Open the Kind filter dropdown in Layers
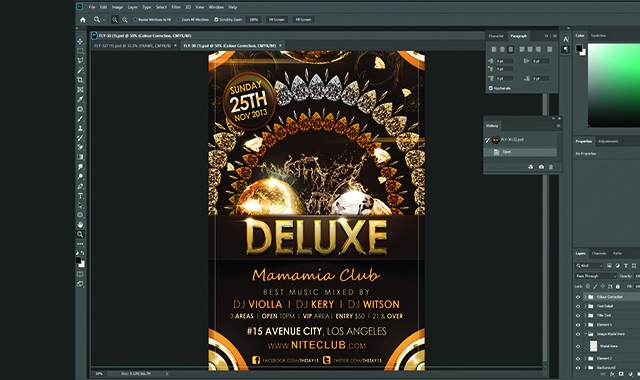 589,266
